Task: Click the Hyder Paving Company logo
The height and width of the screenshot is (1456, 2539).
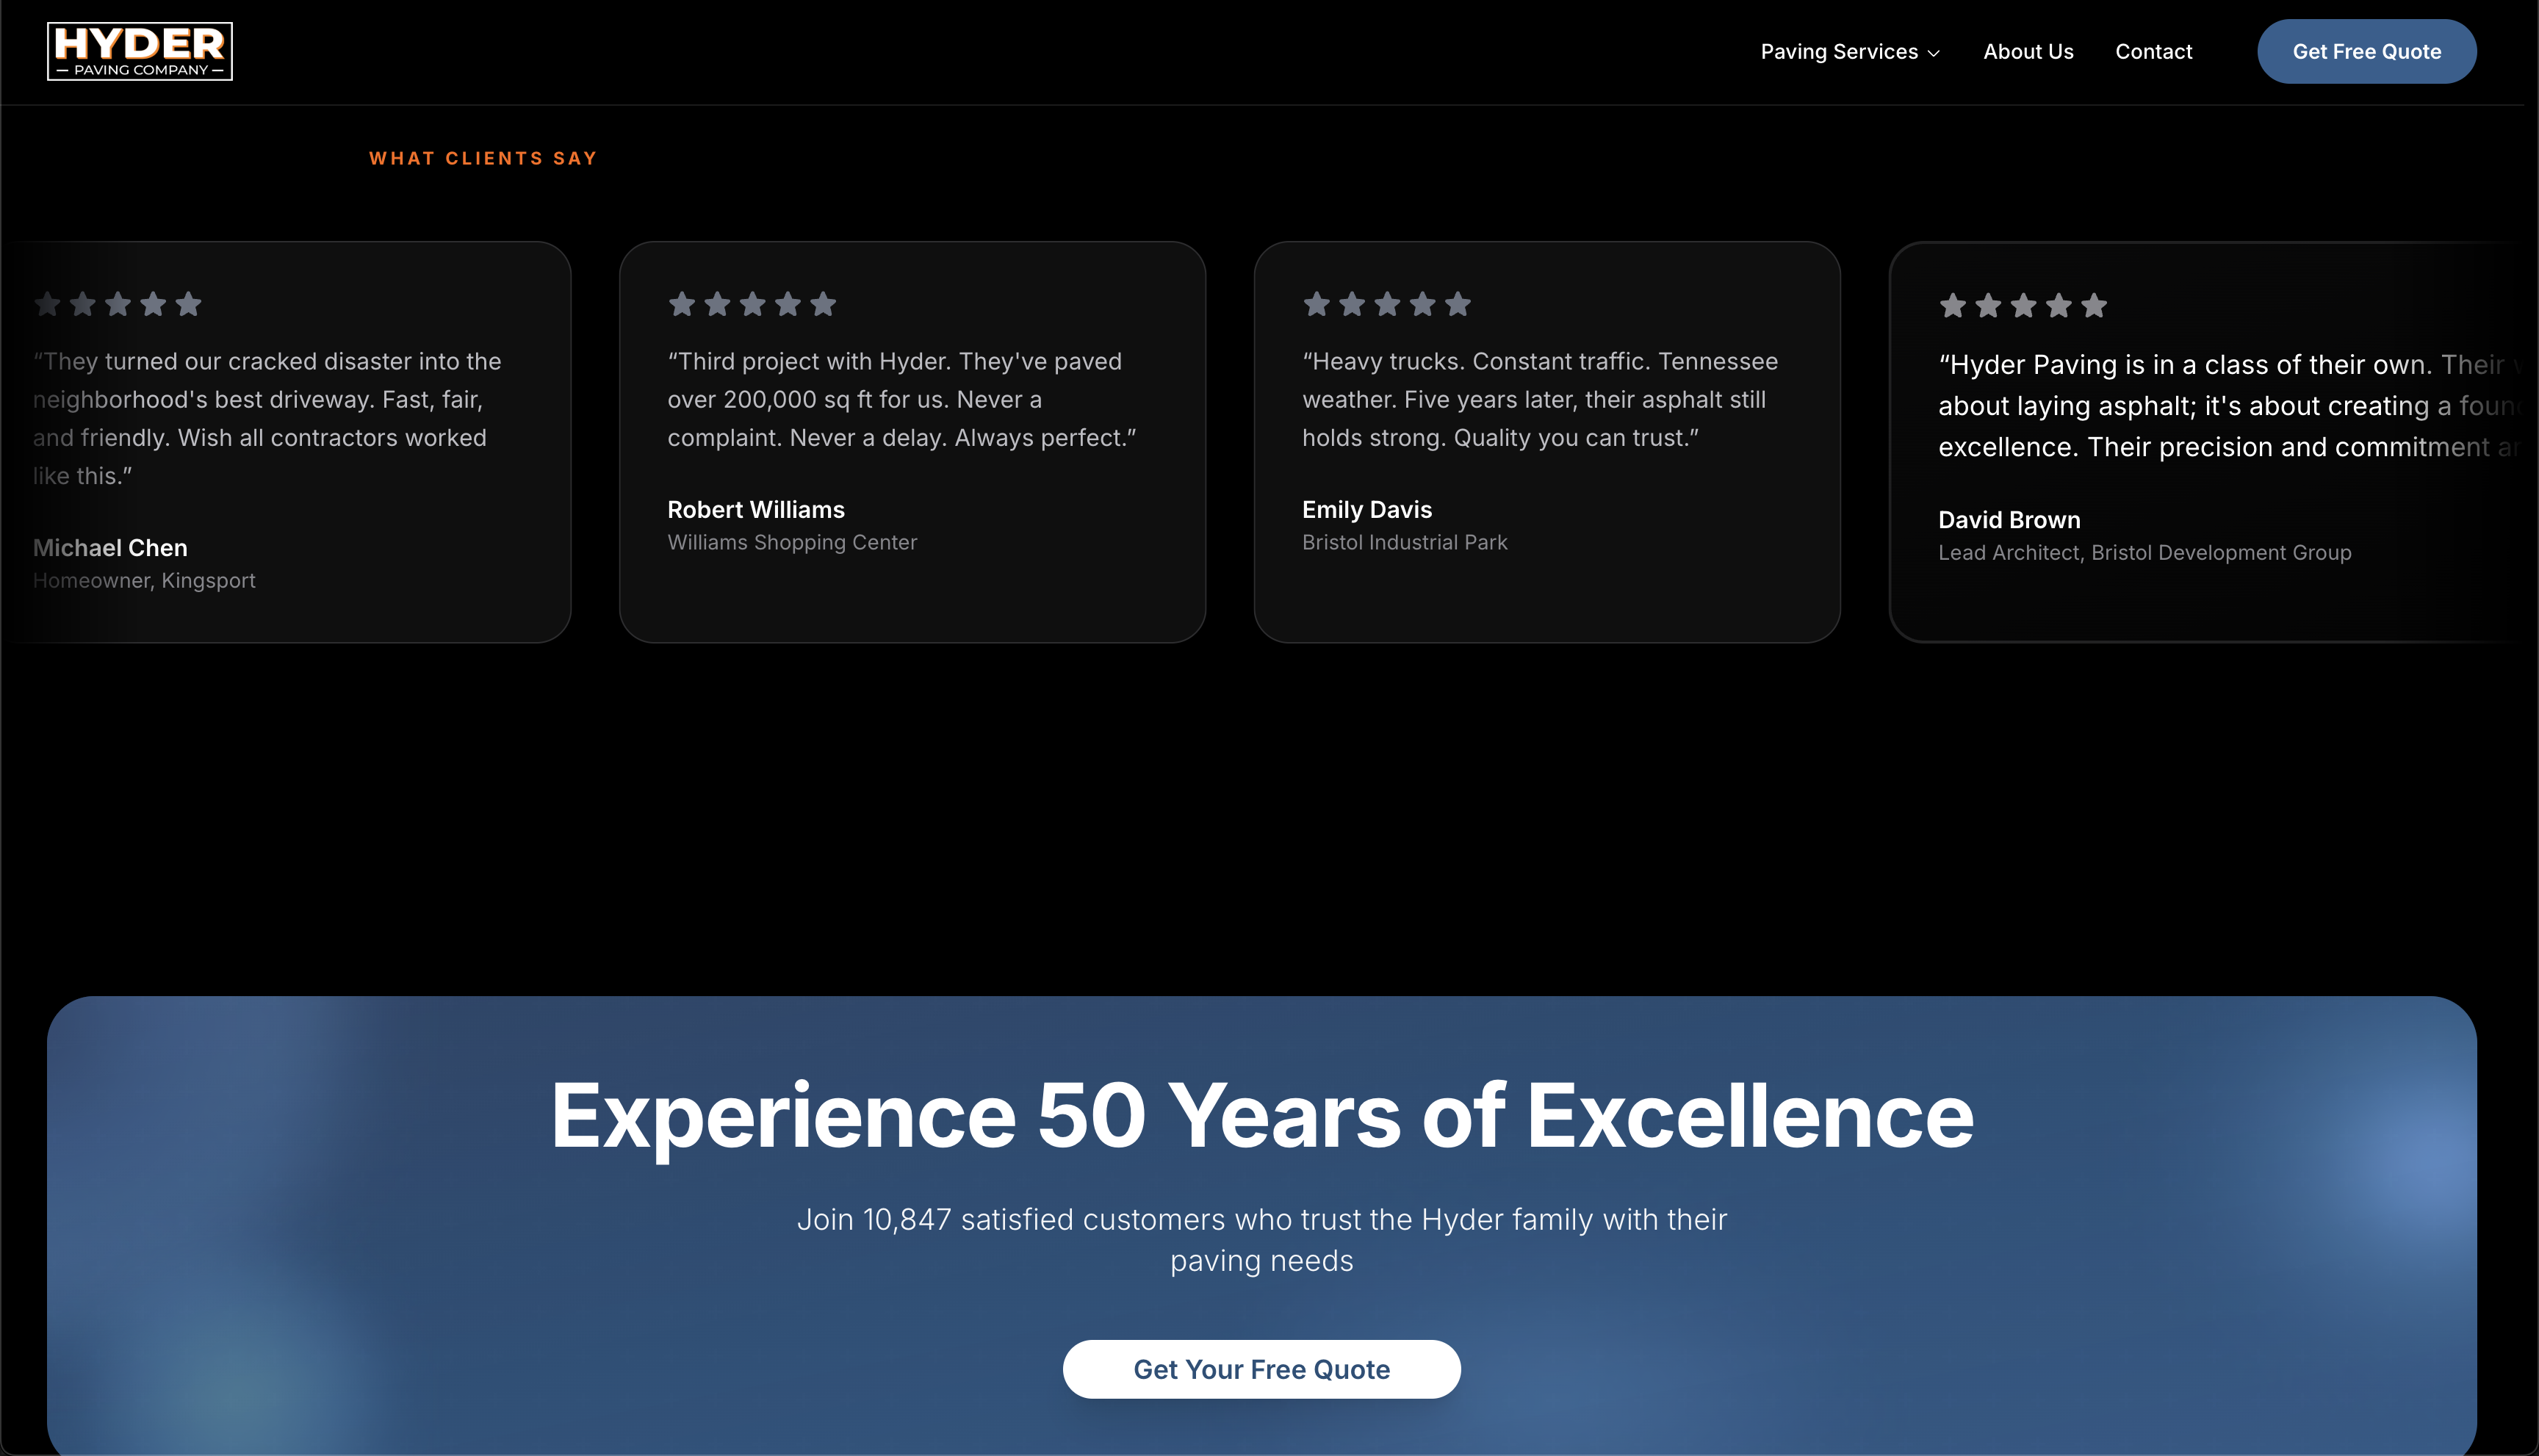Action: click(x=140, y=51)
